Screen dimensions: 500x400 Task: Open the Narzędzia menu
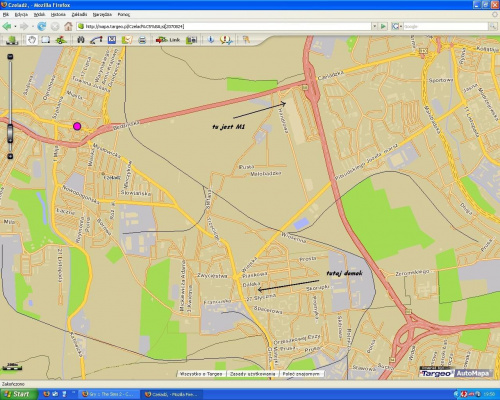(x=102, y=15)
